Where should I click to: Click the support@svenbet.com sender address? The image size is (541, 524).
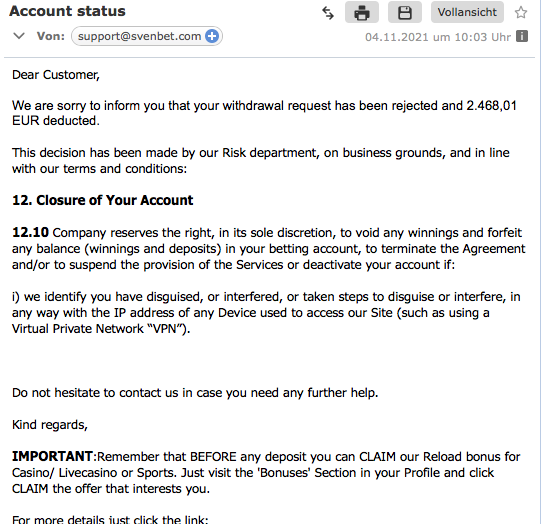coord(139,36)
